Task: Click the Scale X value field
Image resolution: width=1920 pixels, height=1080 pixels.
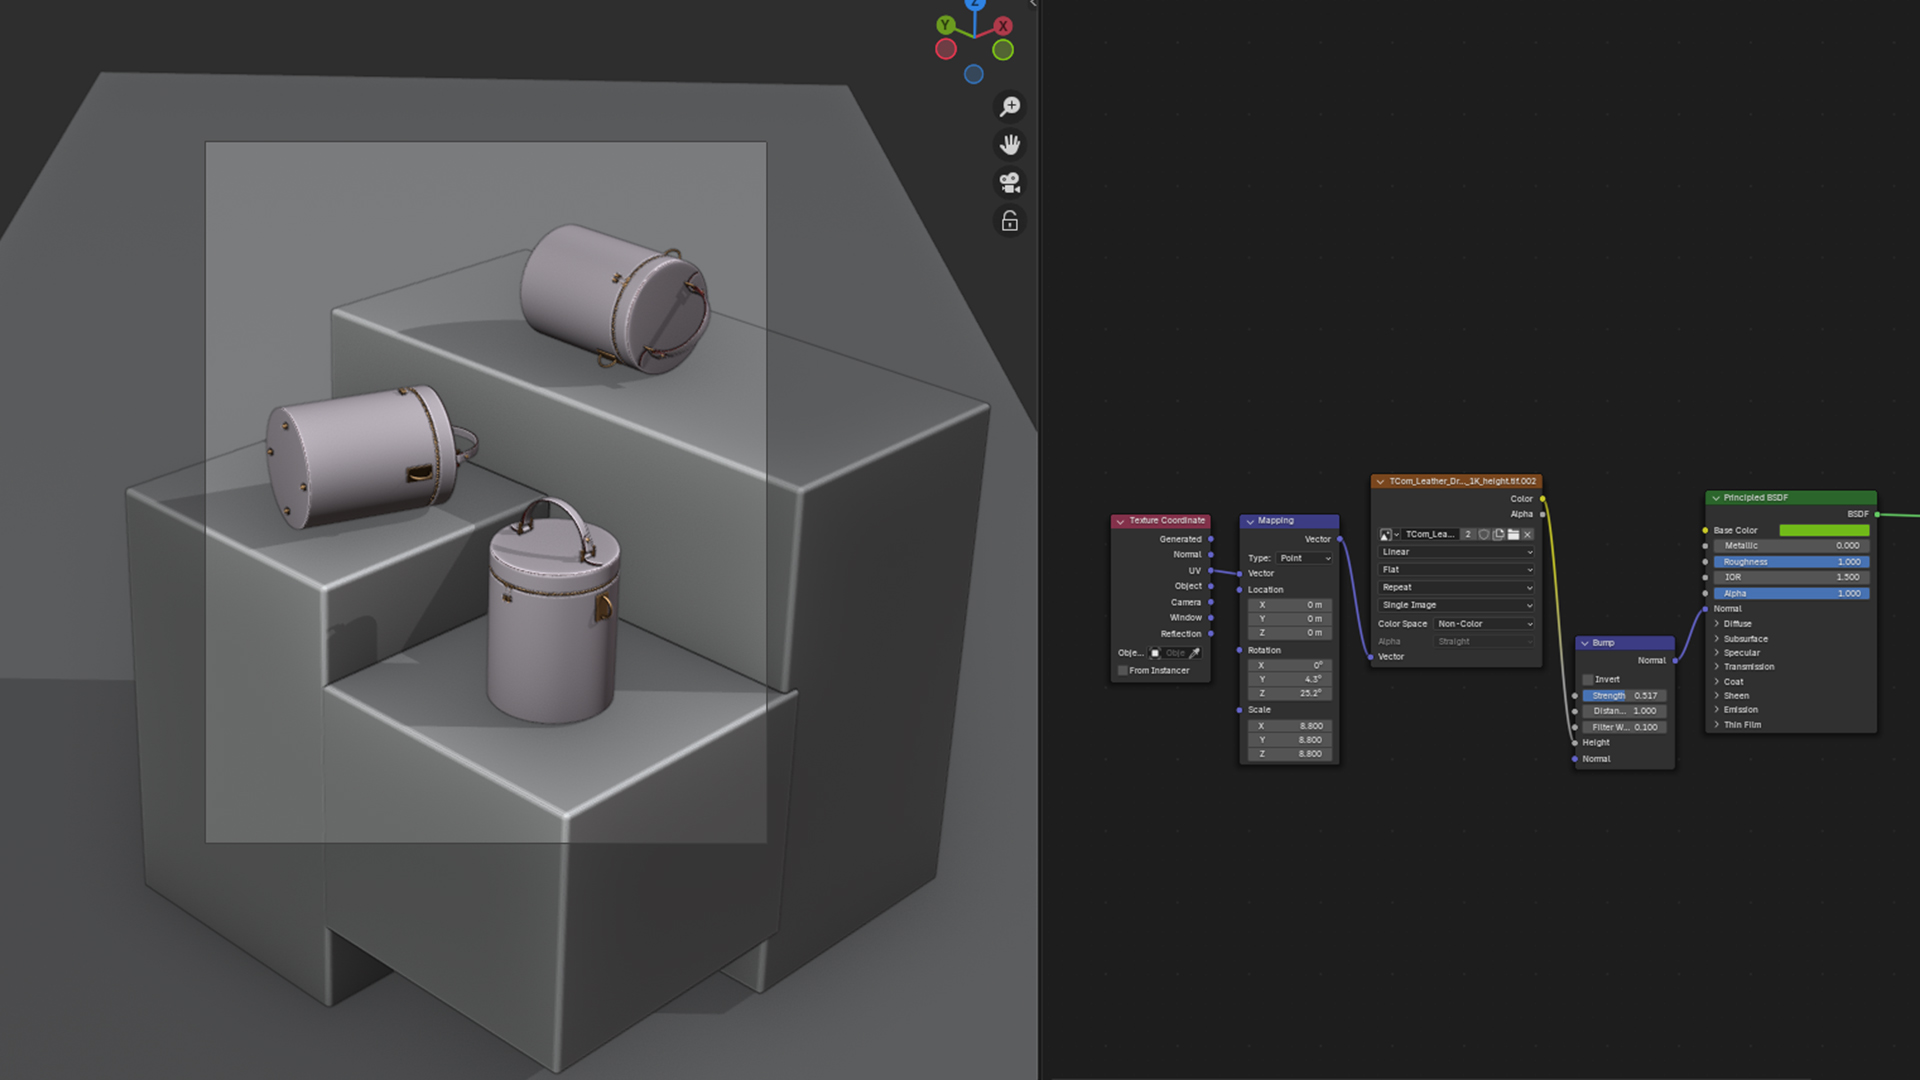Action: (x=1290, y=726)
